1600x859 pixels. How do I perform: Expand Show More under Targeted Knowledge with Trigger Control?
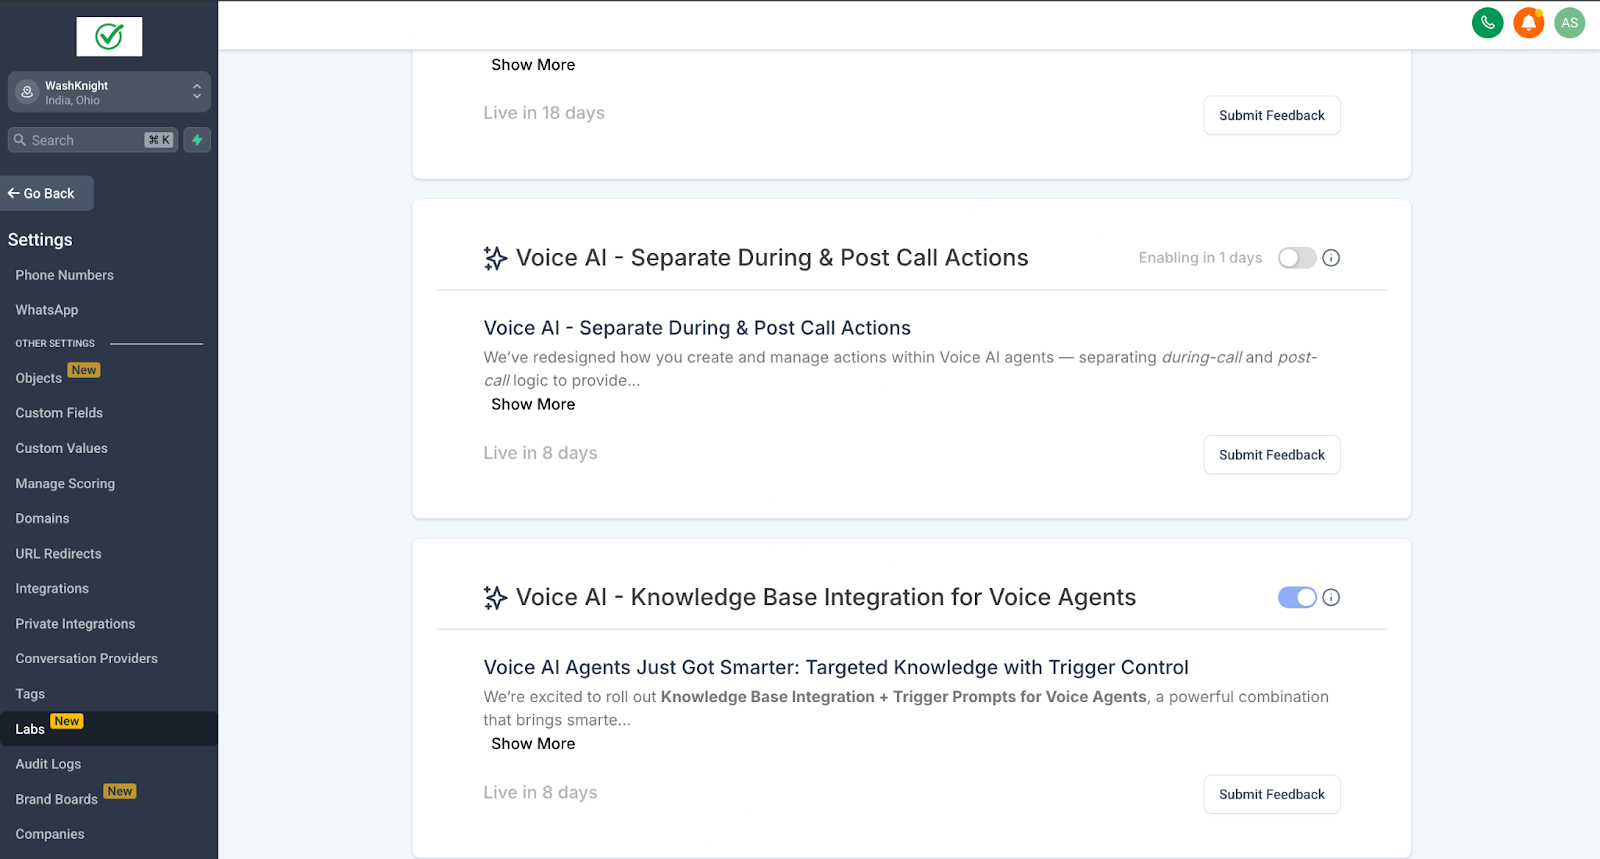533,744
